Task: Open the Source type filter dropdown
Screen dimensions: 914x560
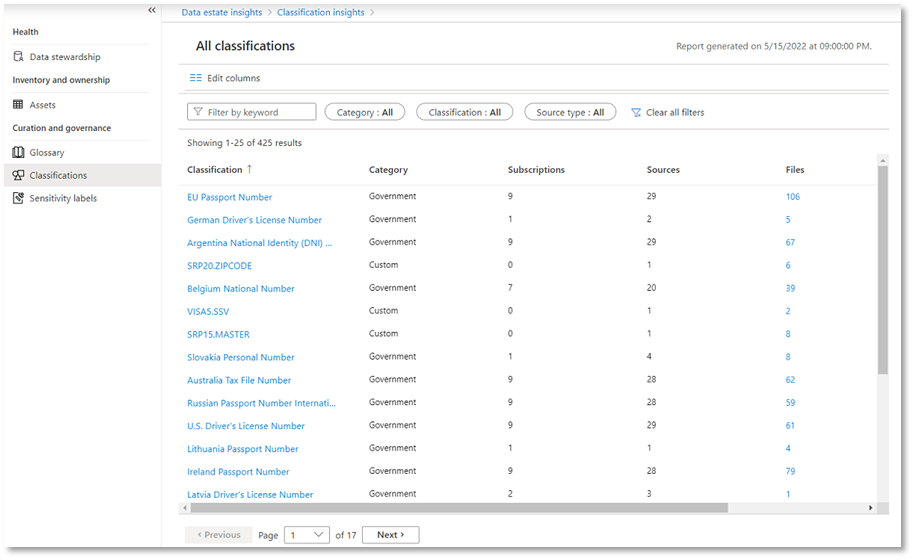Action: point(569,113)
